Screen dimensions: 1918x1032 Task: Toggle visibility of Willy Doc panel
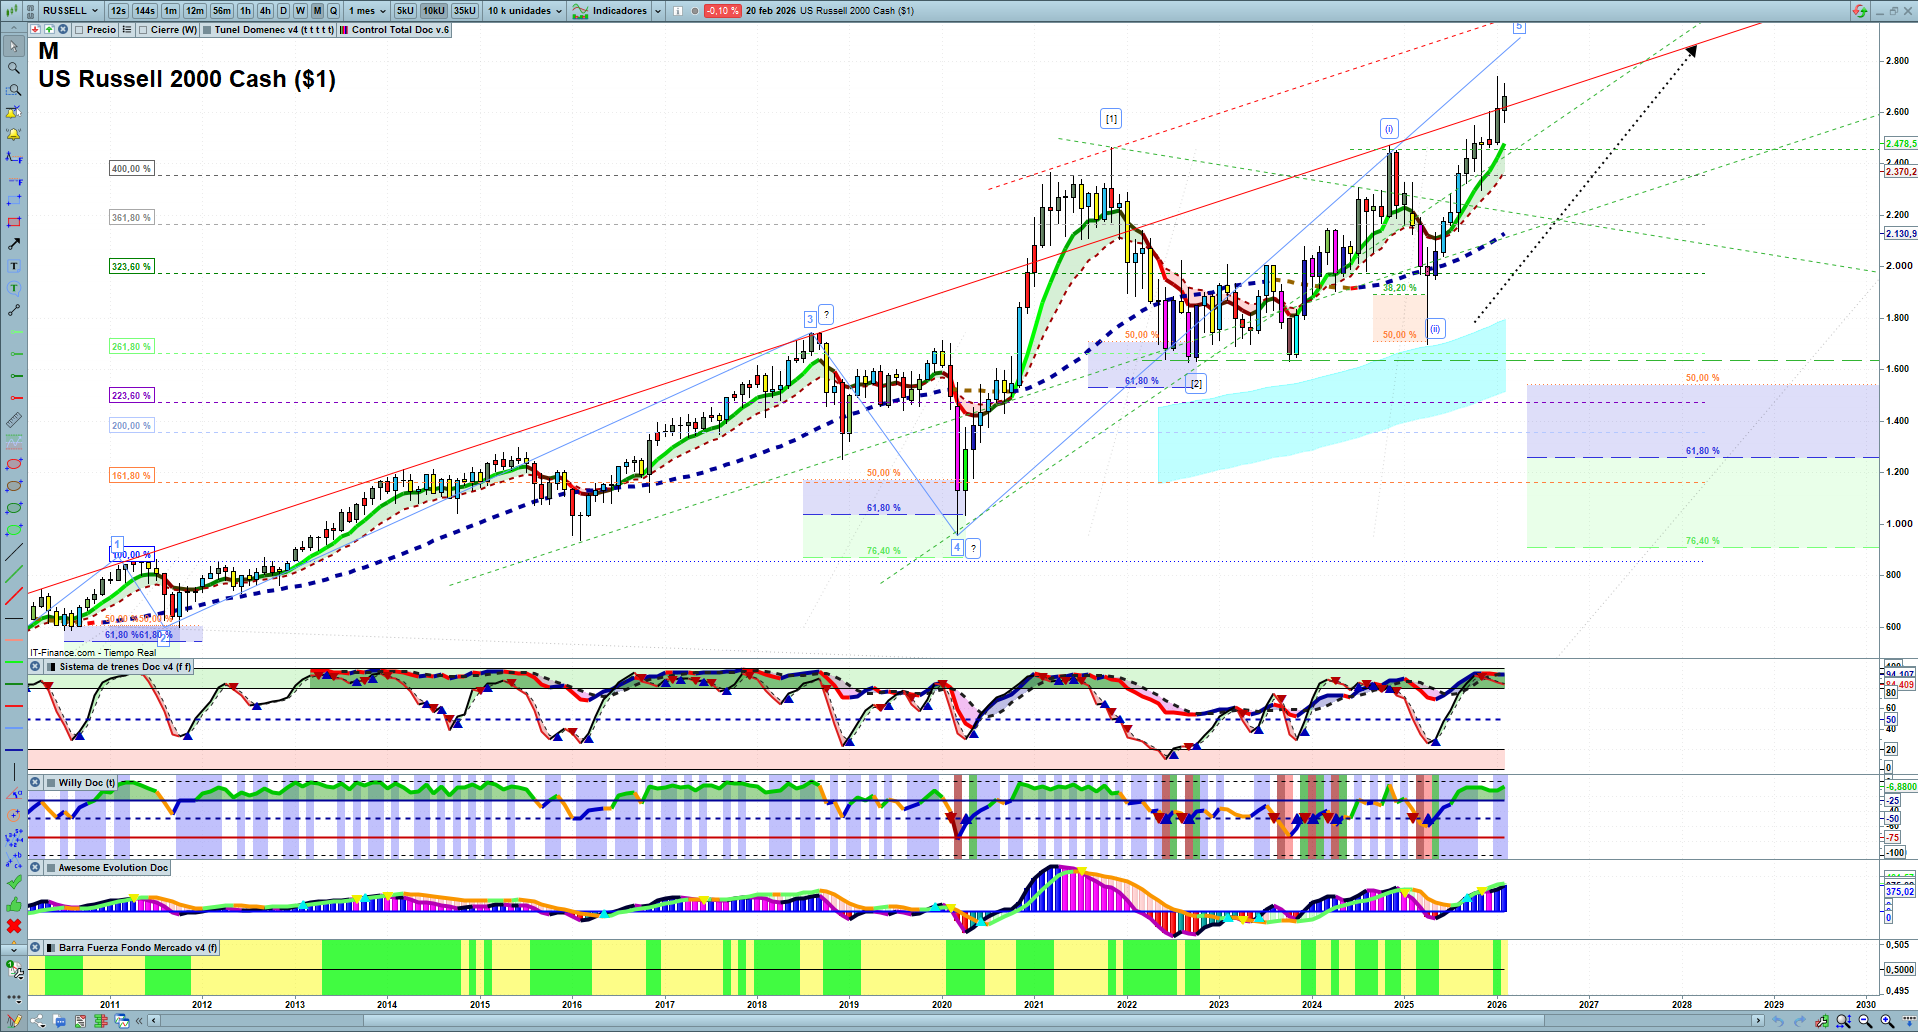pos(35,783)
